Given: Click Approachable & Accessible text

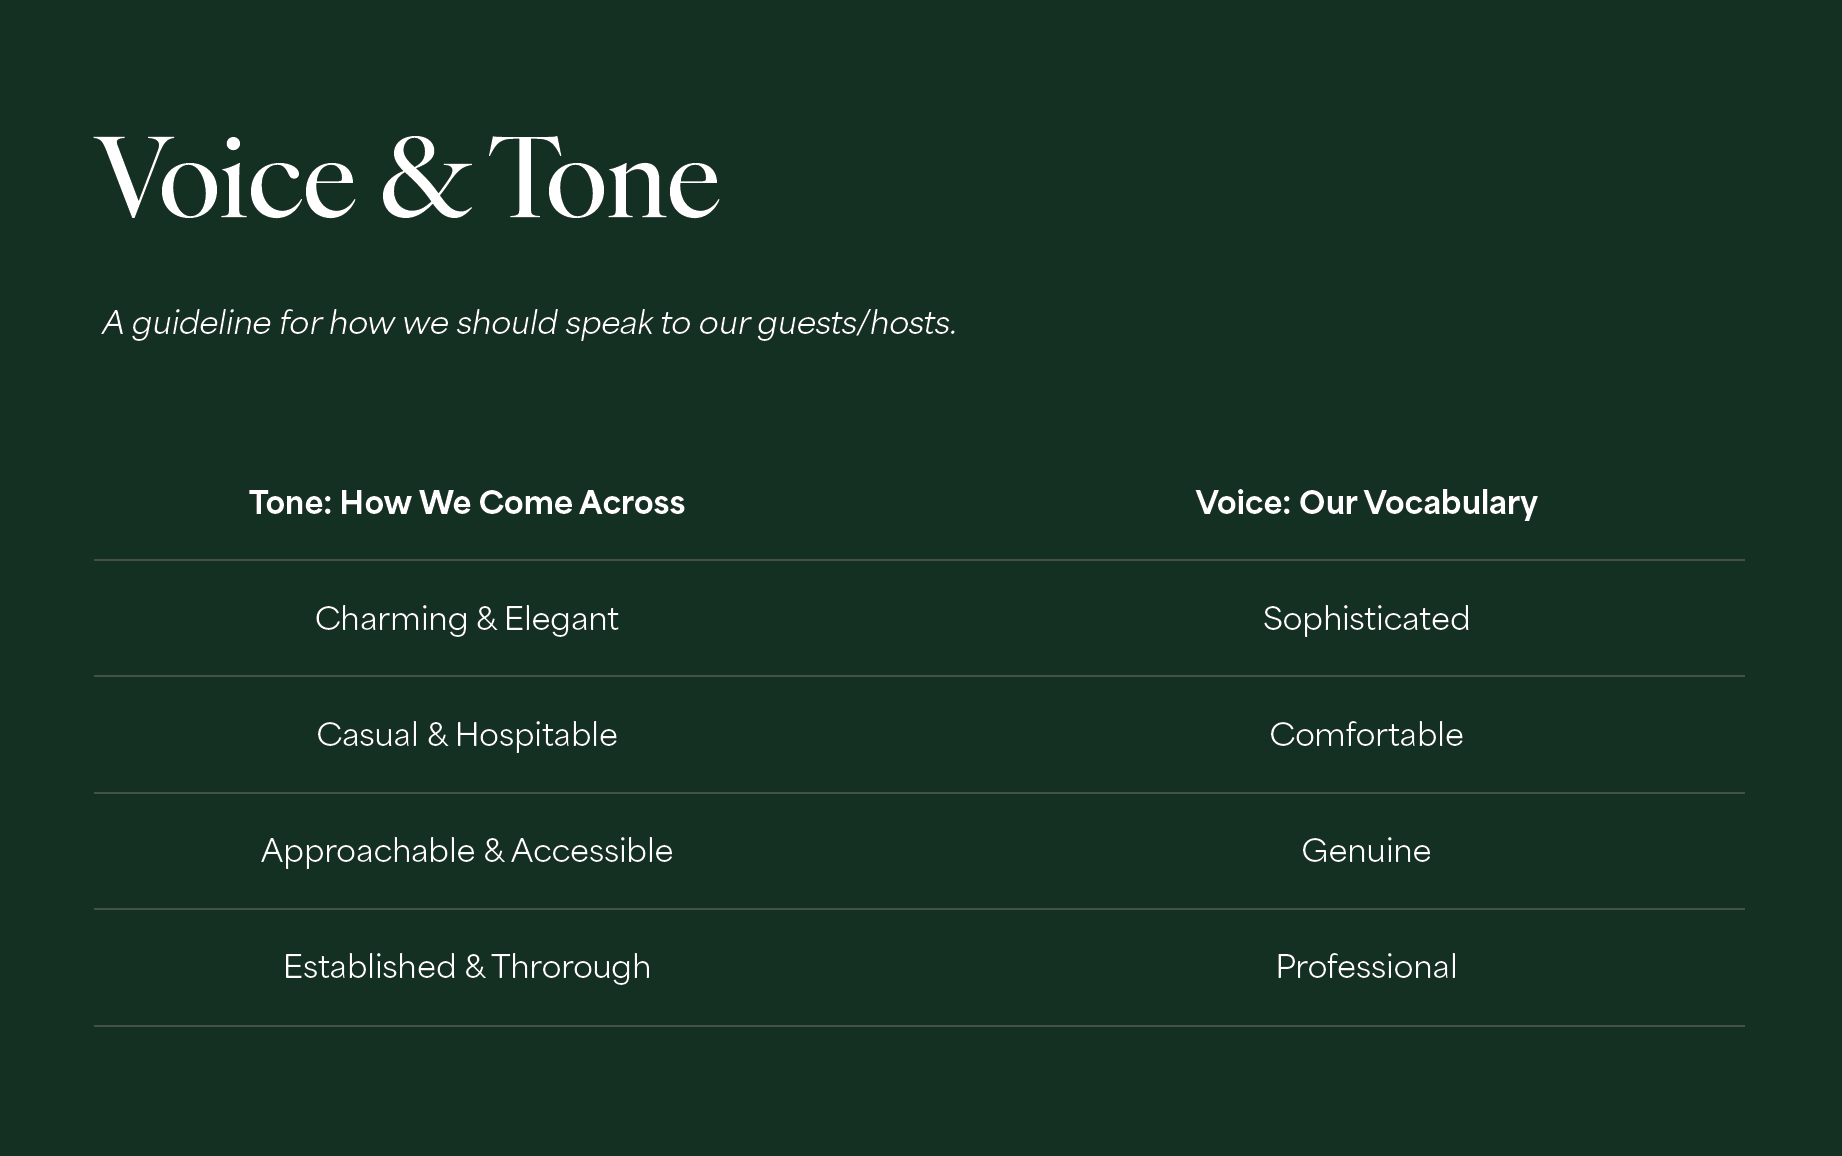Looking at the screenshot, I should point(467,851).
